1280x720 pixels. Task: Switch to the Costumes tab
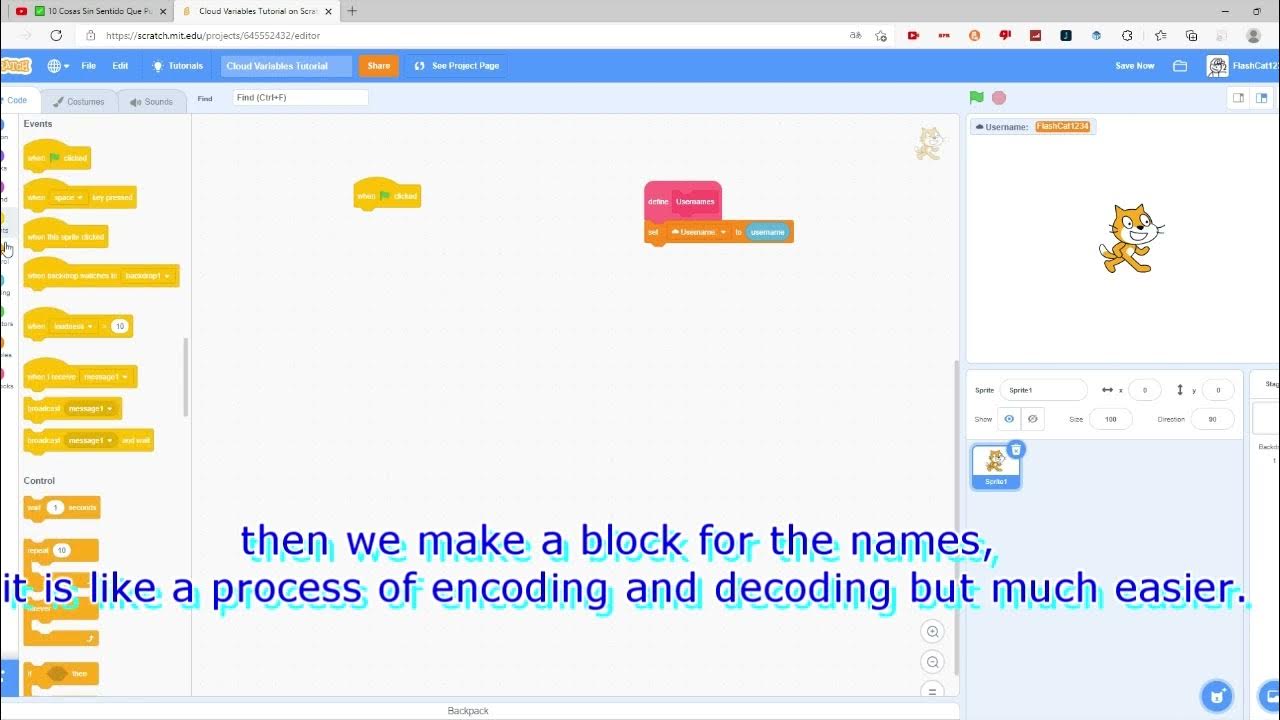[79, 101]
